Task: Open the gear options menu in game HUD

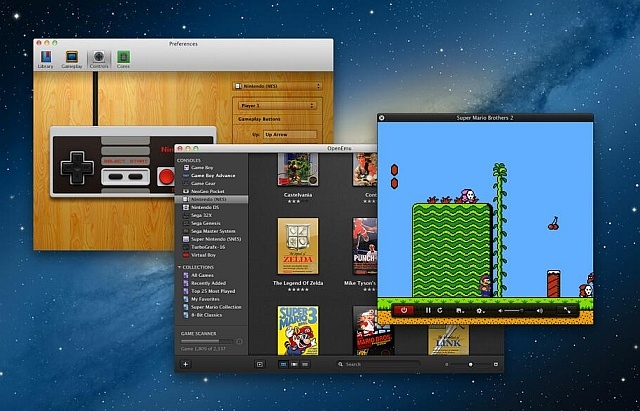Action: tap(480, 311)
